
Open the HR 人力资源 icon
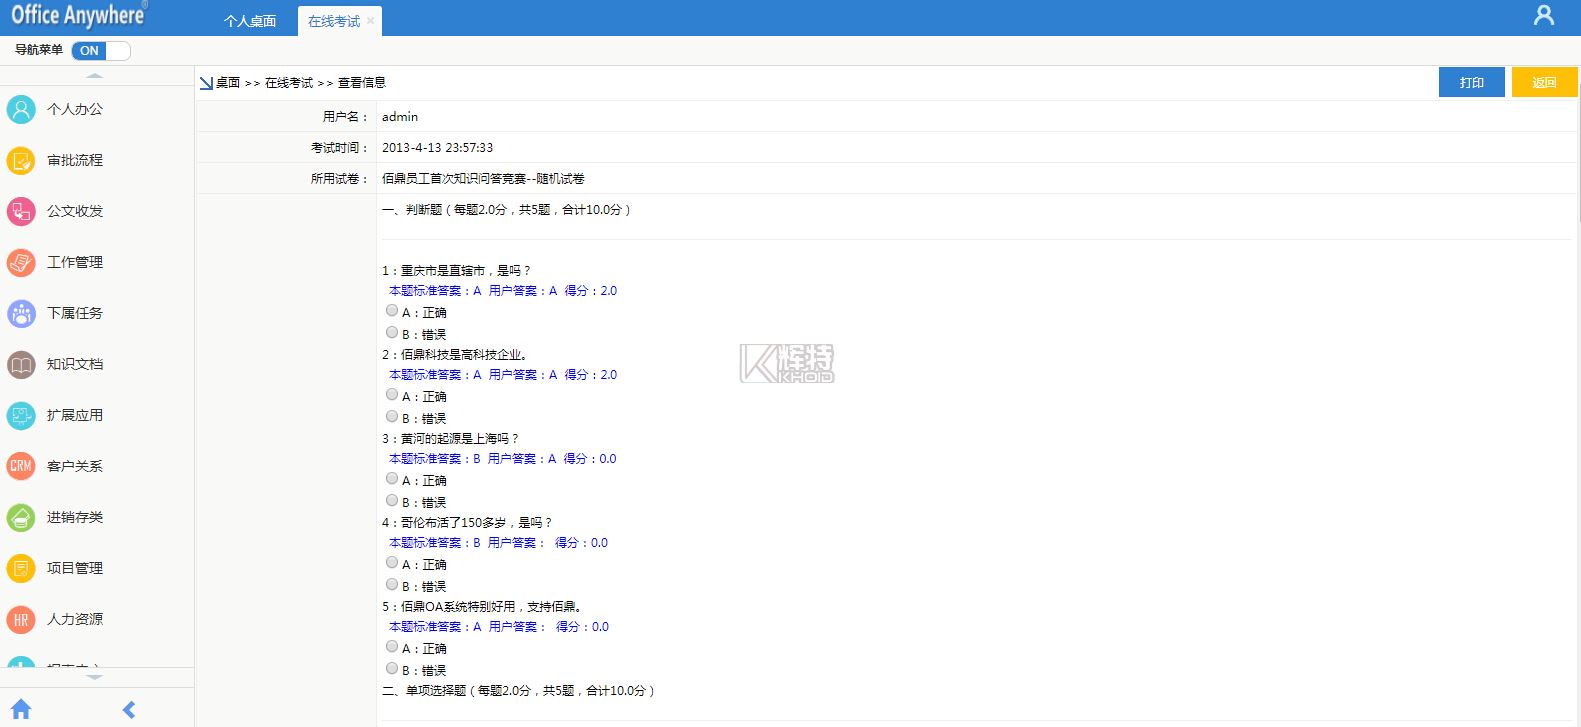pyautogui.click(x=21, y=619)
